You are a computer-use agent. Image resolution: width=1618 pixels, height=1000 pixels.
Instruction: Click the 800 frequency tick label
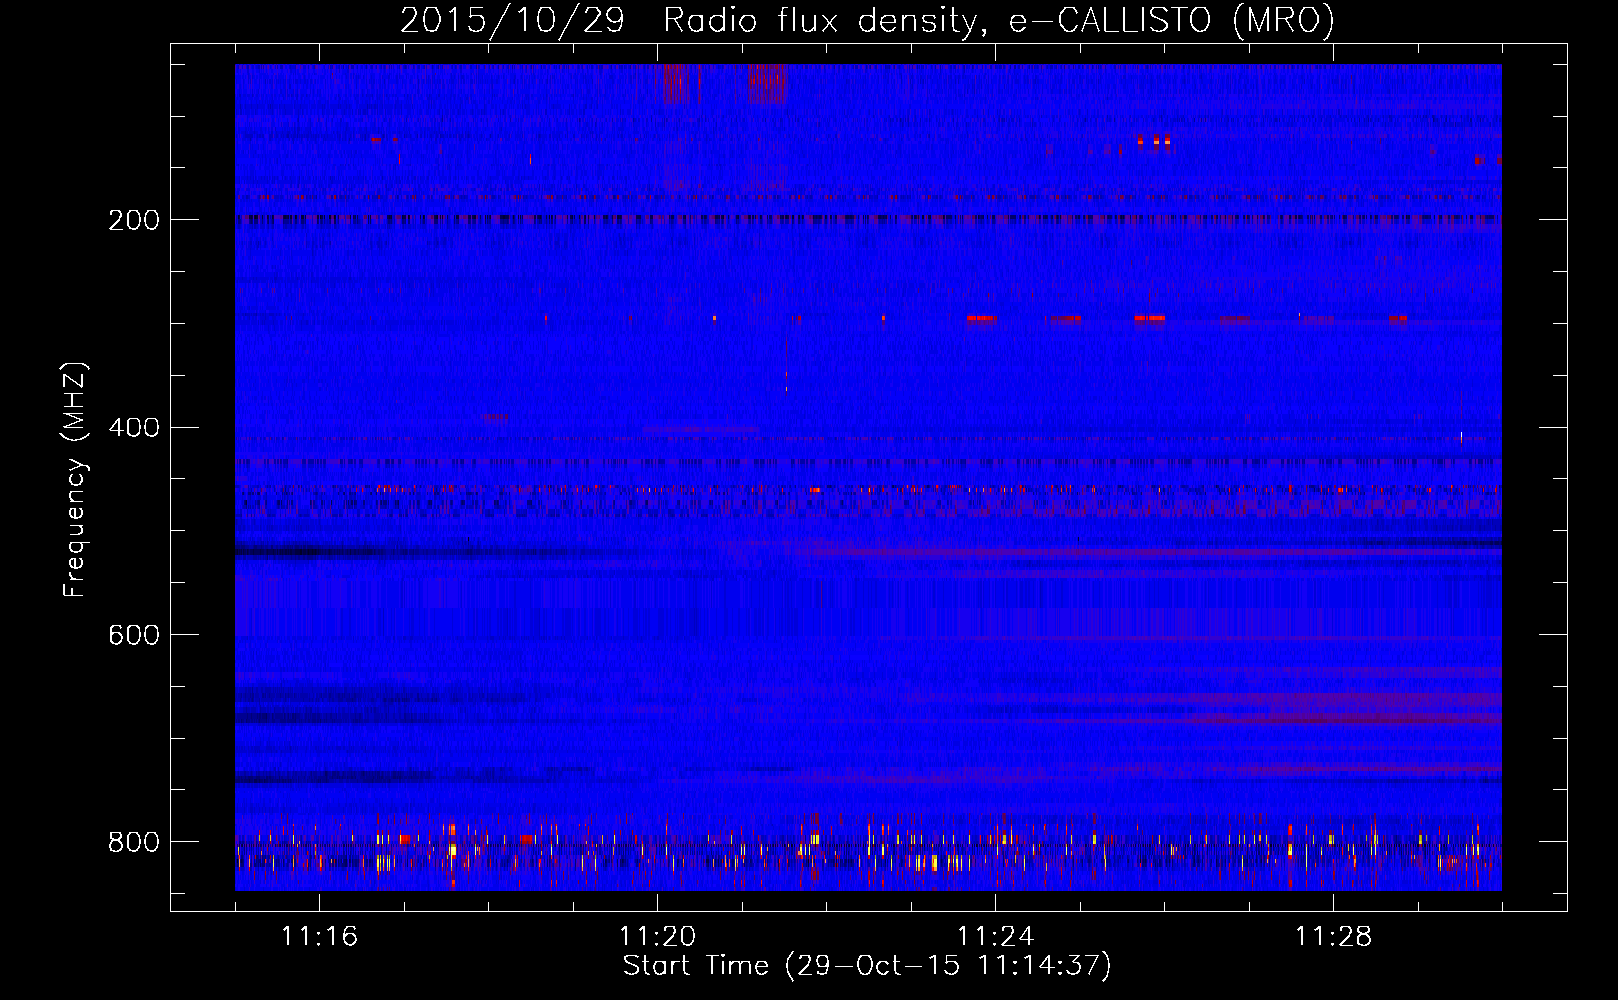click(133, 842)
